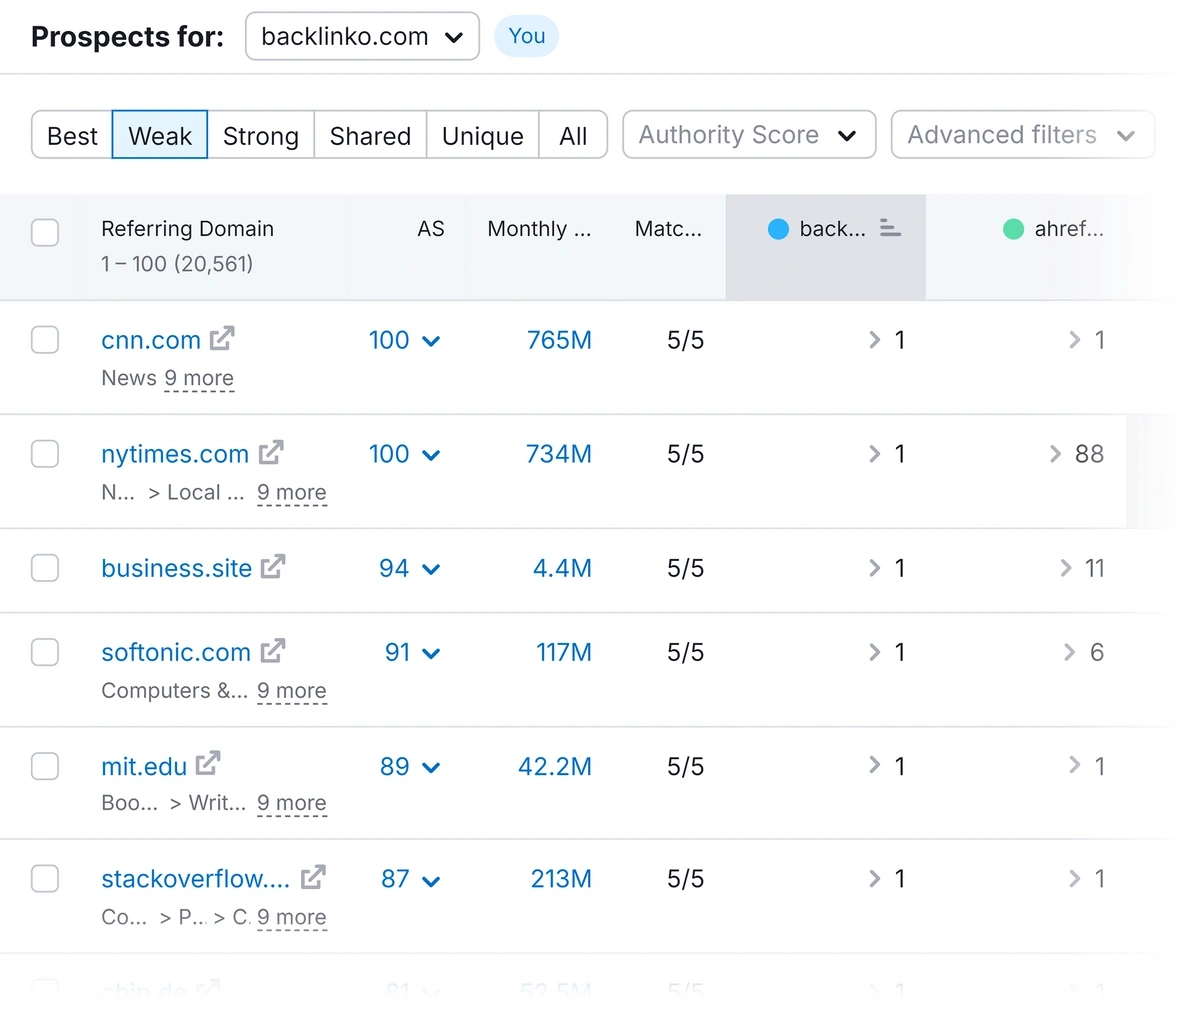Expand AS score 100 for cnn.com
The image size is (1200, 1012).
(404, 340)
